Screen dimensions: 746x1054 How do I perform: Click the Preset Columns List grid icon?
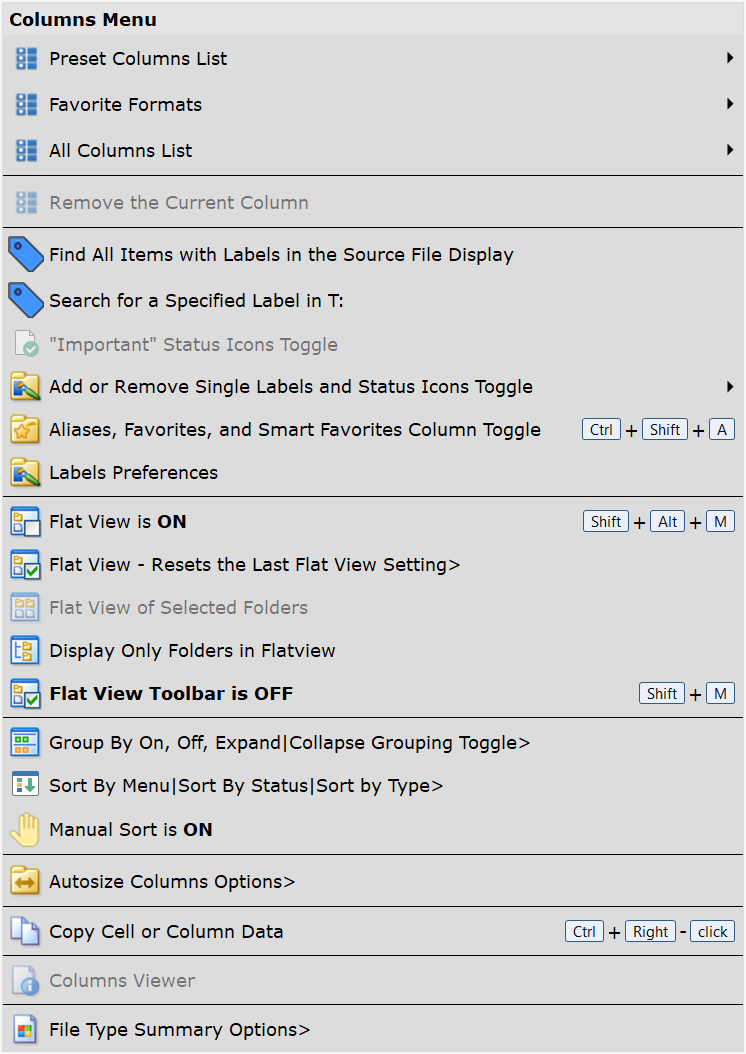26,59
